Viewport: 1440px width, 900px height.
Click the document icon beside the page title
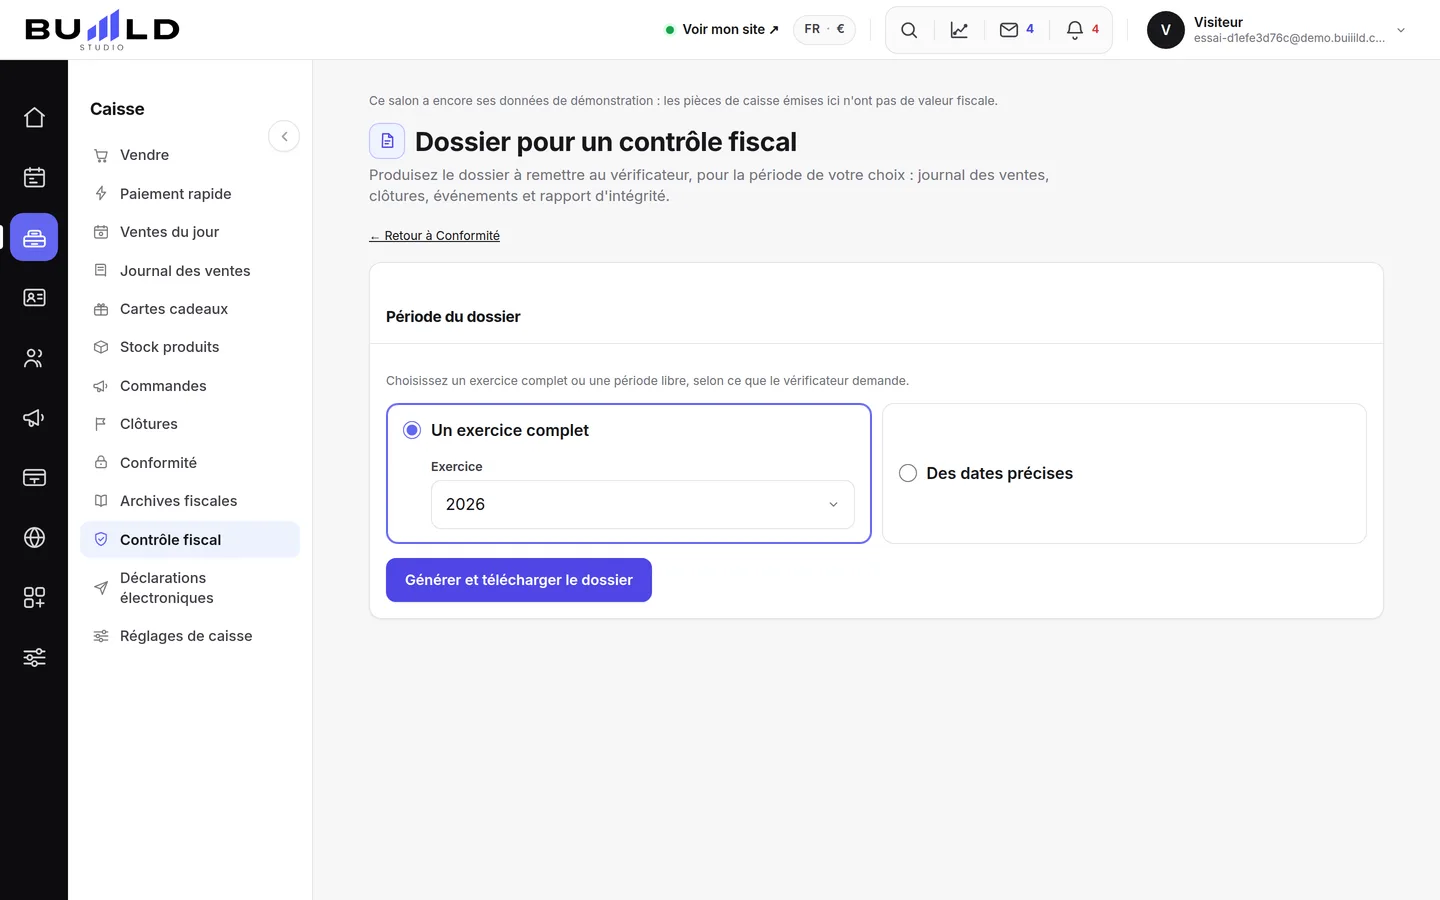pyautogui.click(x=387, y=141)
